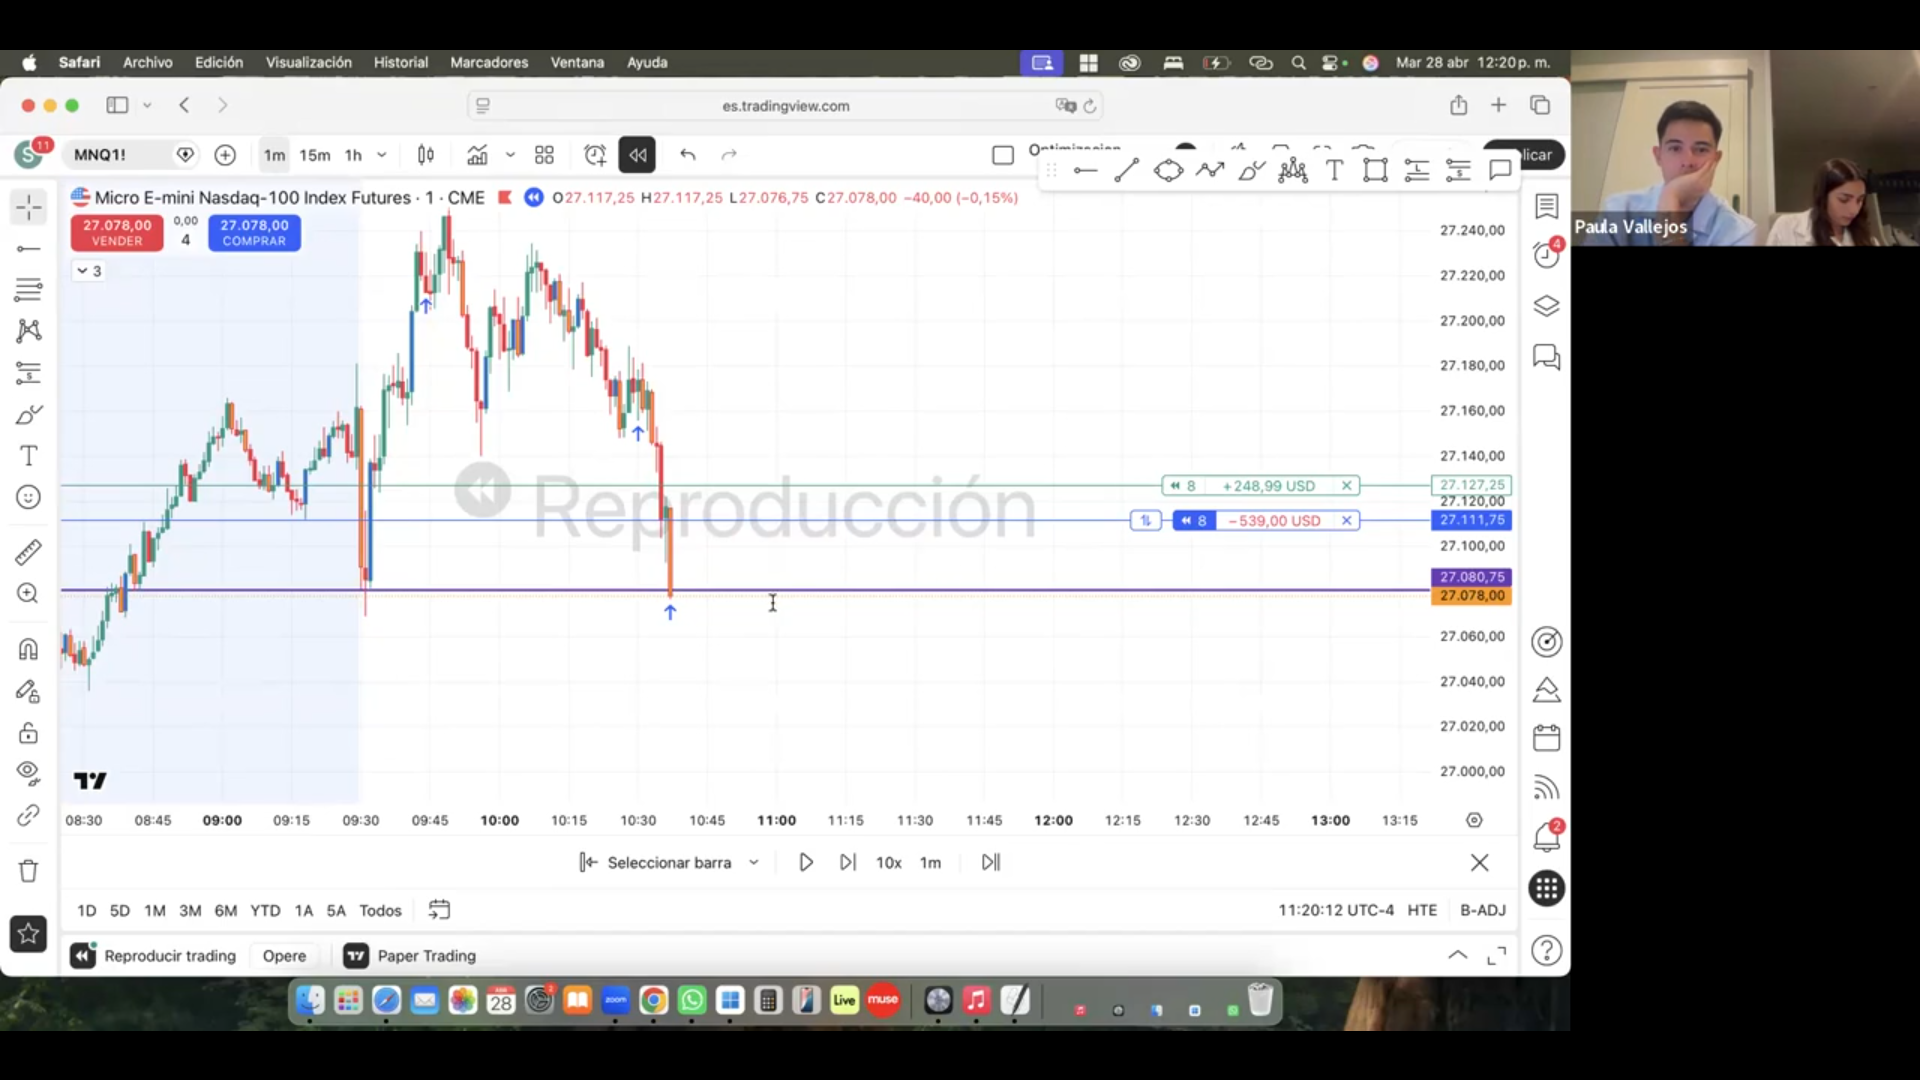Select the YTD date range

(x=265, y=911)
